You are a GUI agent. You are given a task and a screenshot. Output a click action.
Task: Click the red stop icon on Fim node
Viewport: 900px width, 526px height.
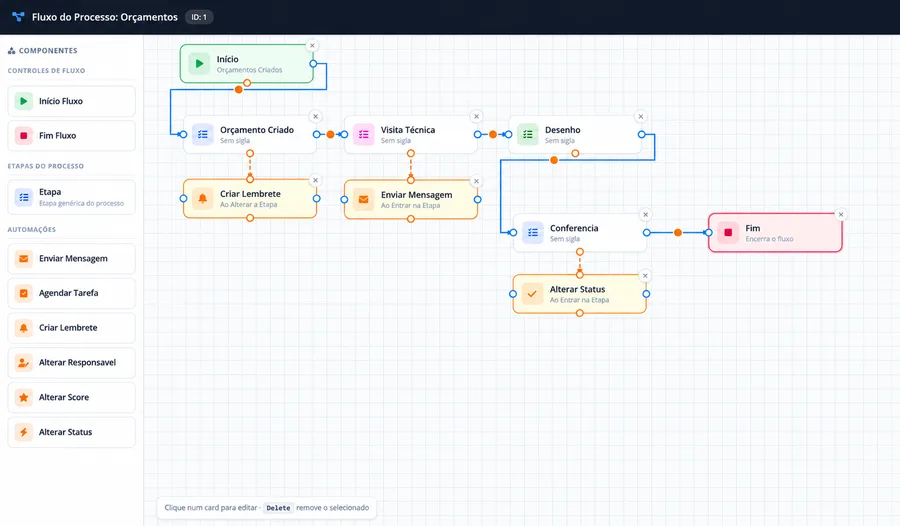[x=728, y=233]
